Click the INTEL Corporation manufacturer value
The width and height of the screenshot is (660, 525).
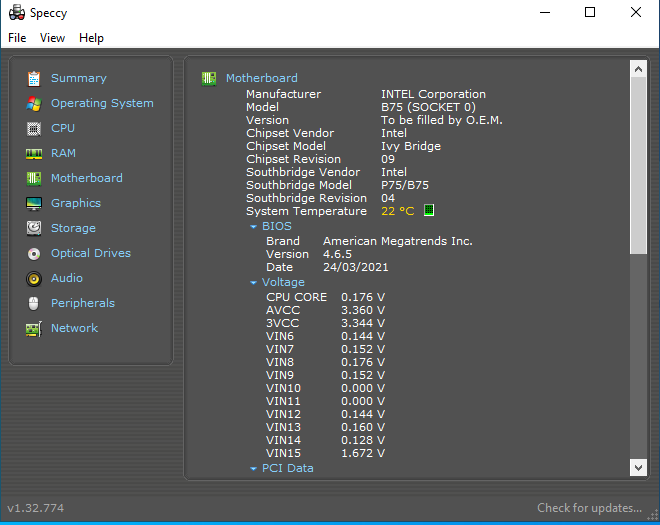coord(433,94)
